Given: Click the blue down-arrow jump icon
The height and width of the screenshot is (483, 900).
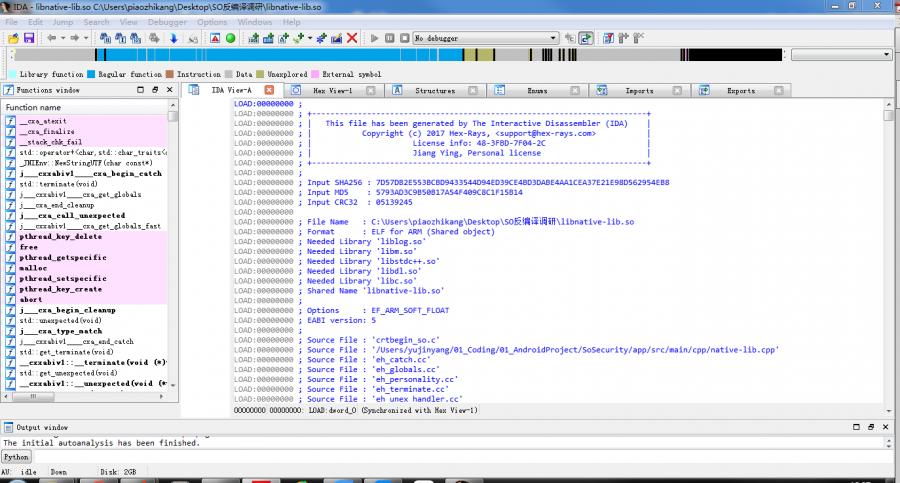Looking at the screenshot, I should (173, 38).
